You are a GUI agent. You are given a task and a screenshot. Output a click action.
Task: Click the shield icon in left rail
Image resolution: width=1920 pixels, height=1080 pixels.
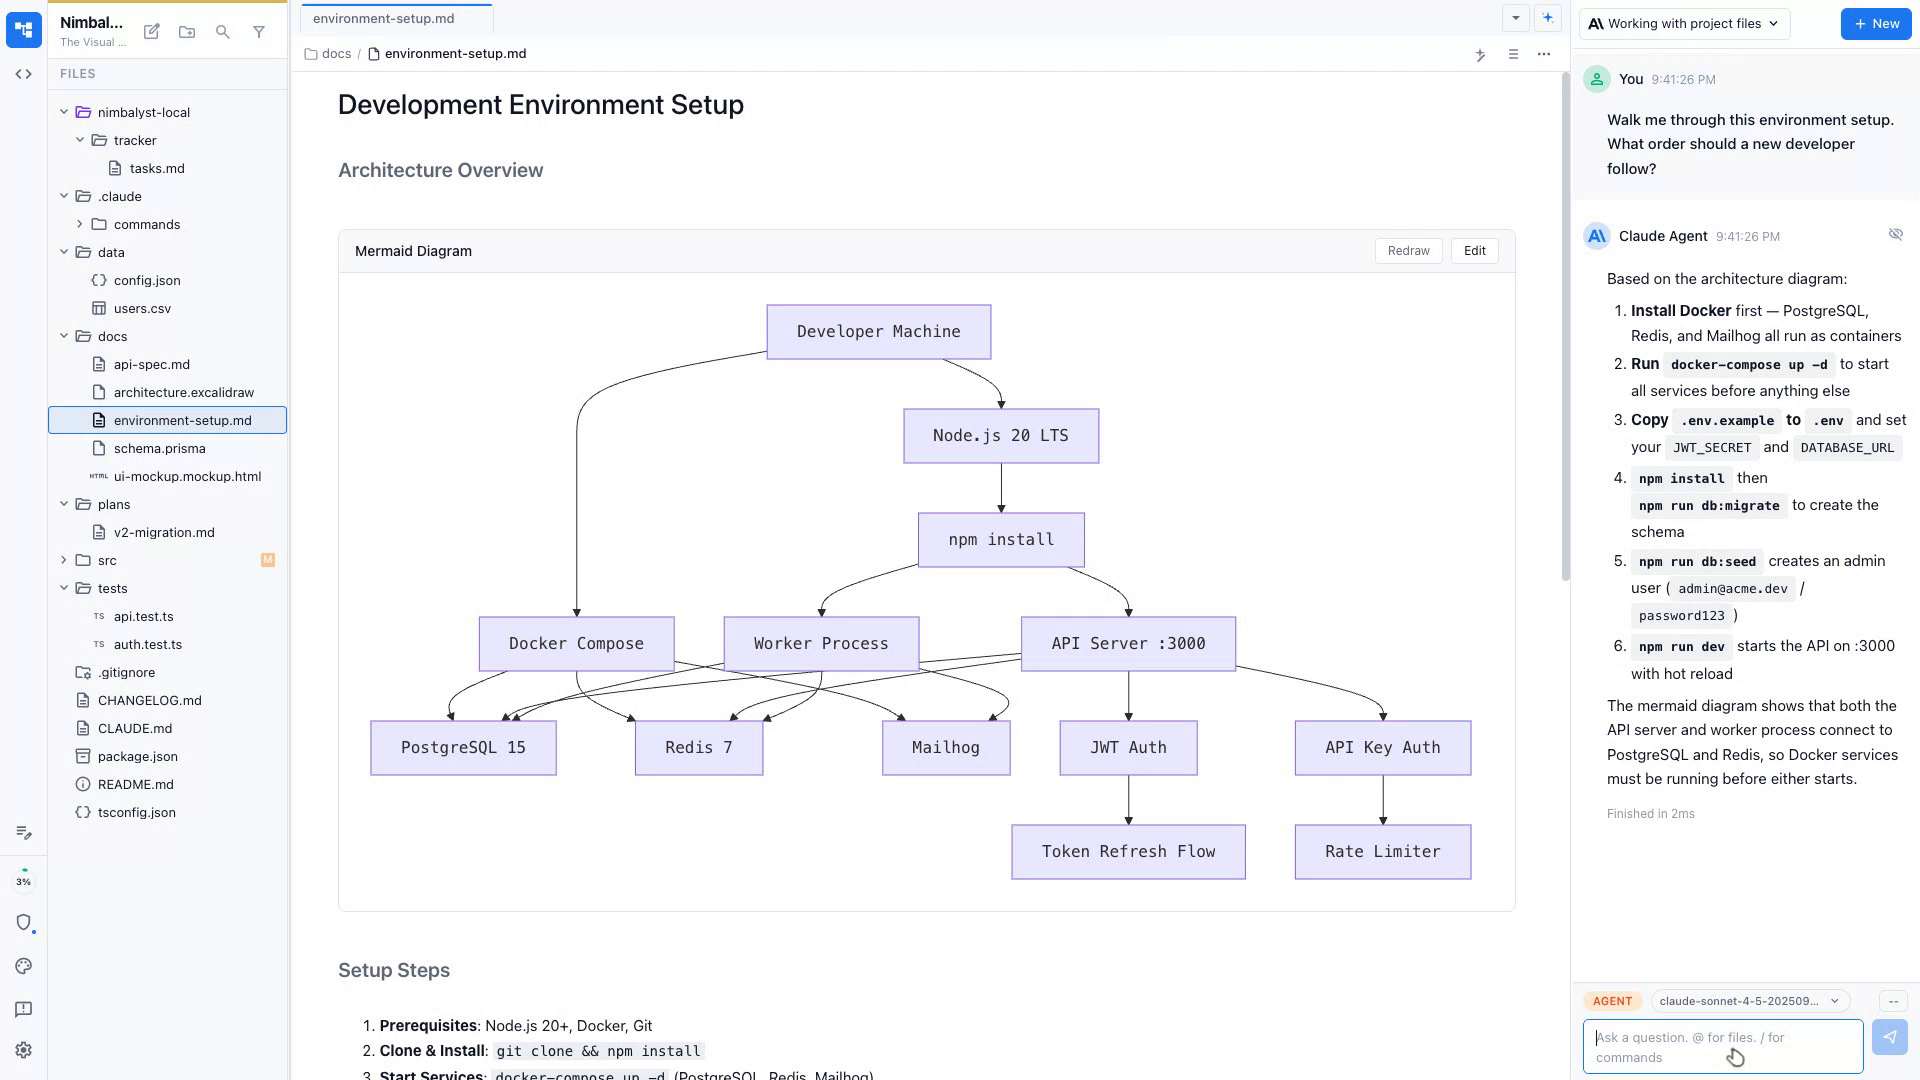pos(24,922)
